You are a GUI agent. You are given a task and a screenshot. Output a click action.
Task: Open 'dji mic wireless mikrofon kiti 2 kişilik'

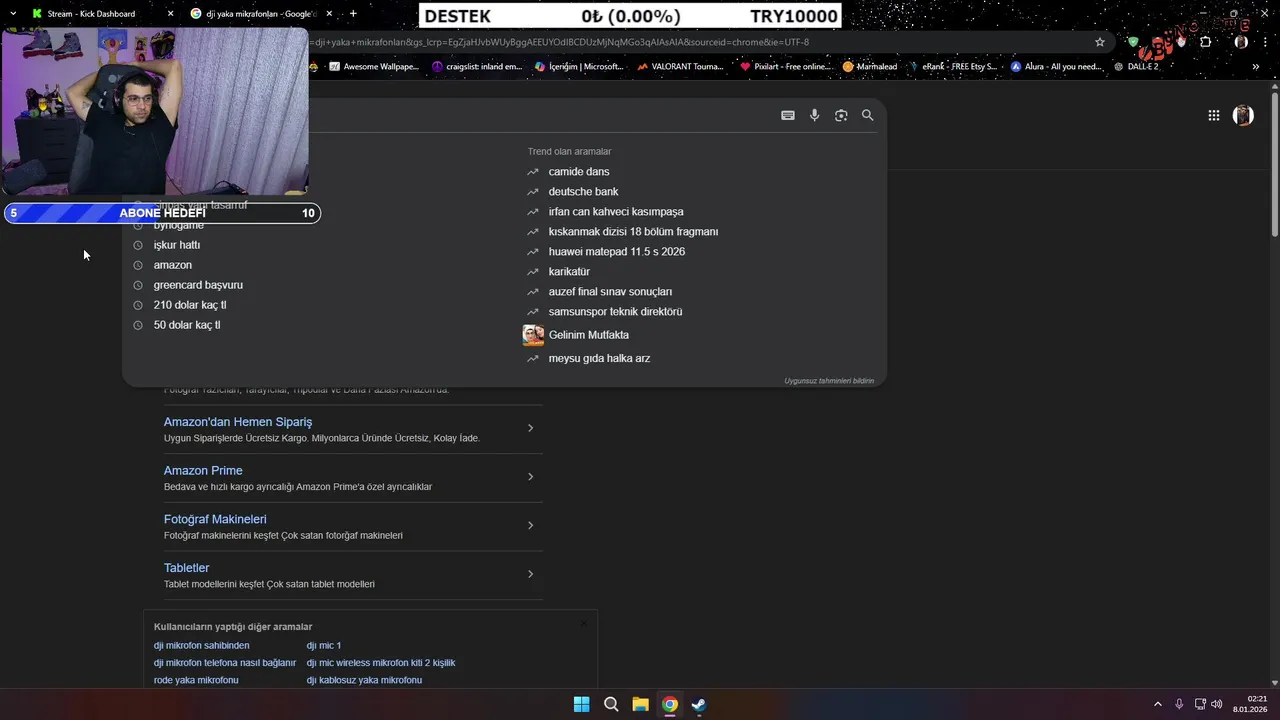click(381, 663)
